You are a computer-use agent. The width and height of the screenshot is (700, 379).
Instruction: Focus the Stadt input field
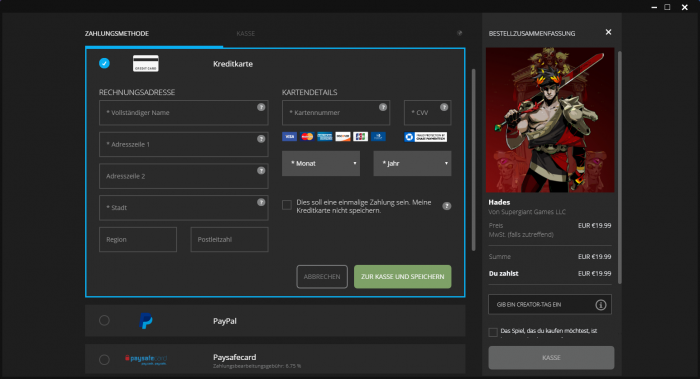coord(183,208)
